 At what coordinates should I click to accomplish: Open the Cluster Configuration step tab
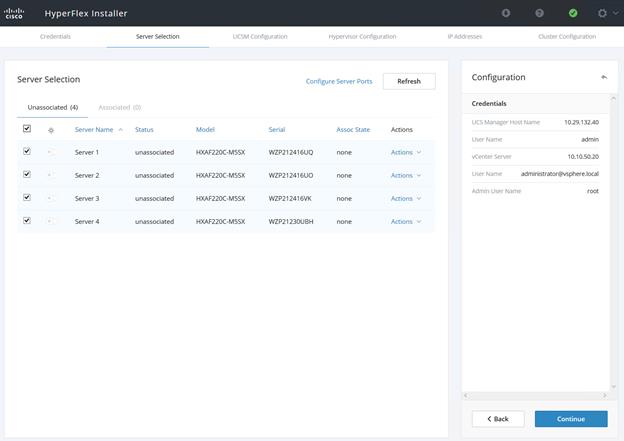pos(567,37)
